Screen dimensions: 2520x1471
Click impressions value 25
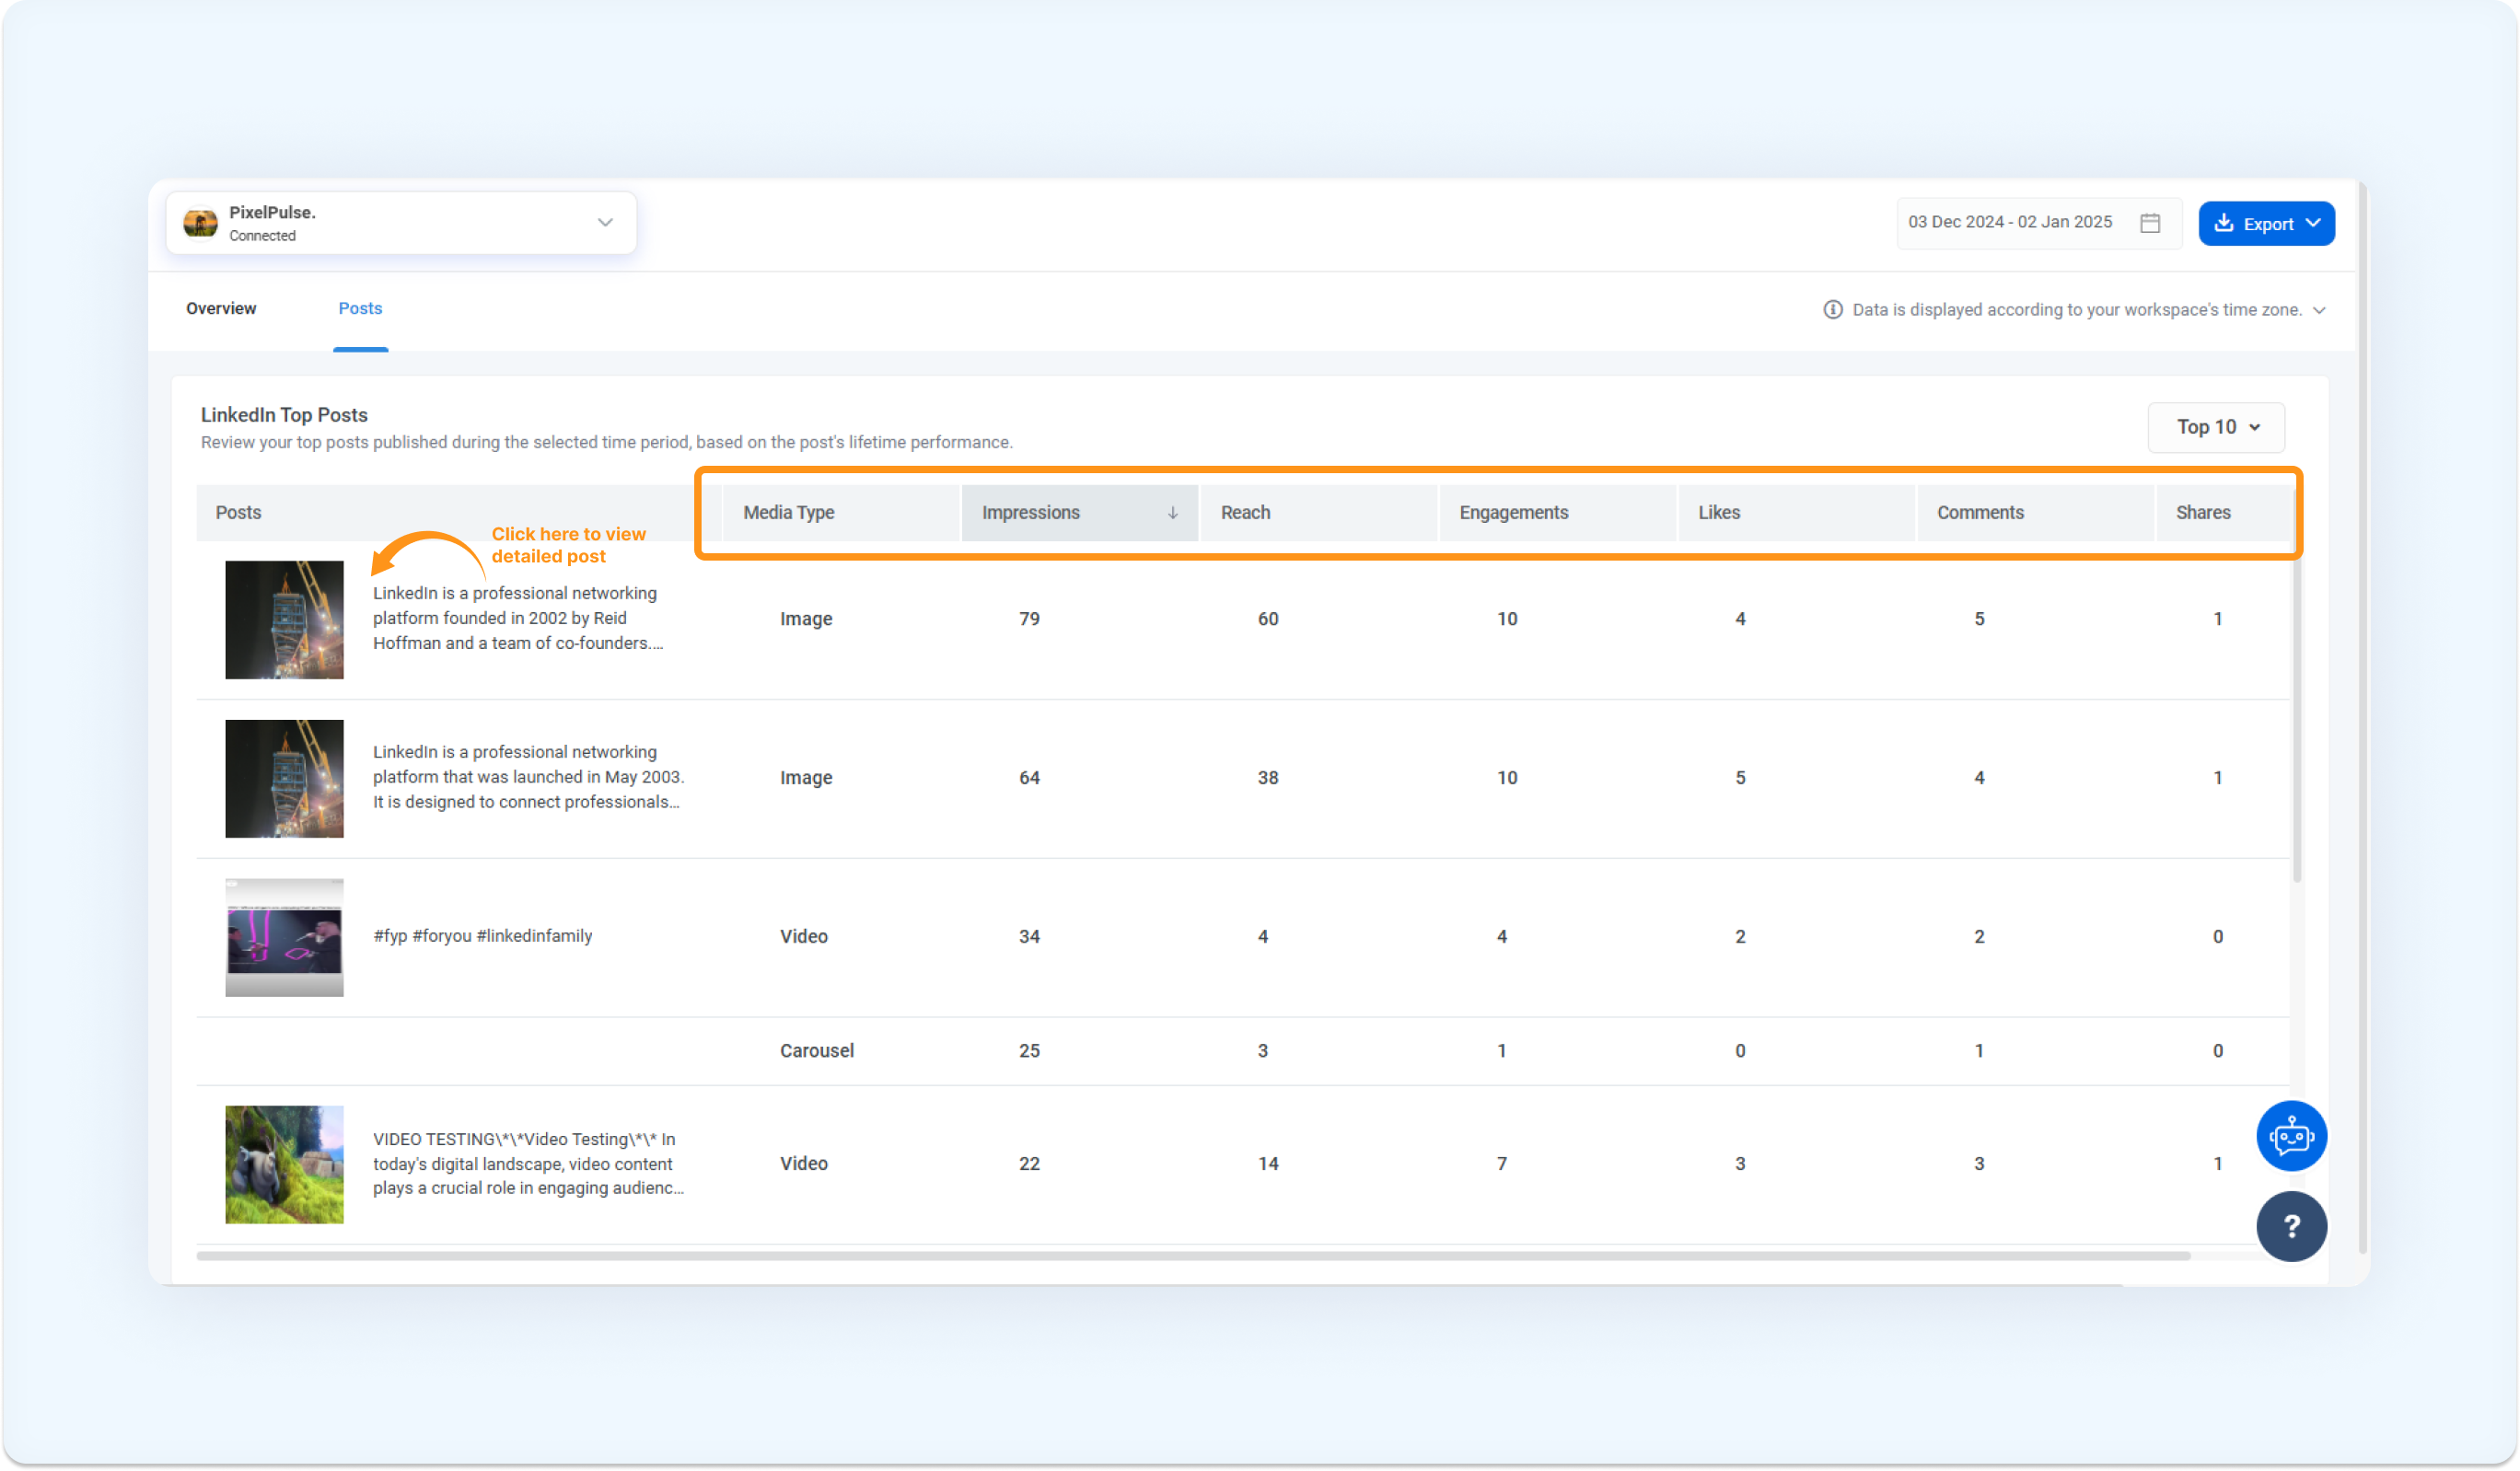click(x=1029, y=1051)
